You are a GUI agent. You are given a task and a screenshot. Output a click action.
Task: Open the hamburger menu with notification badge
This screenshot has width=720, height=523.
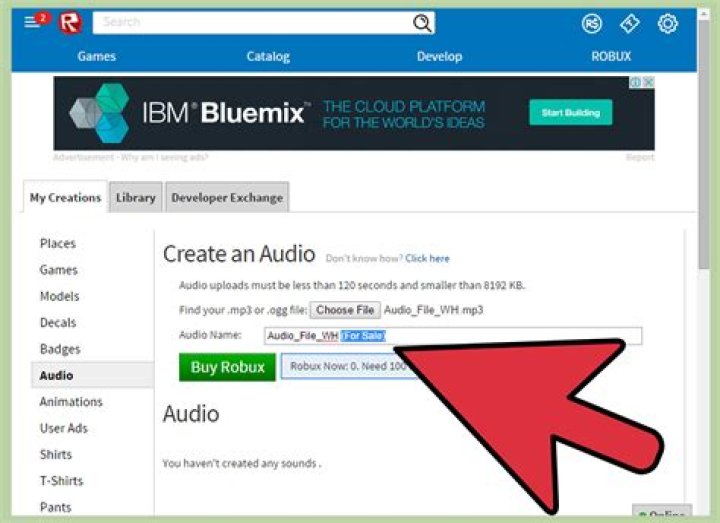(35, 22)
